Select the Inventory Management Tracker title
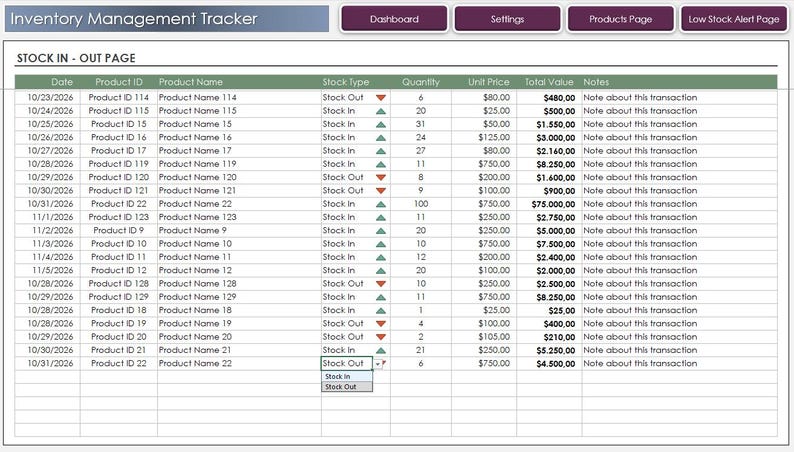The width and height of the screenshot is (794, 452). [134, 19]
